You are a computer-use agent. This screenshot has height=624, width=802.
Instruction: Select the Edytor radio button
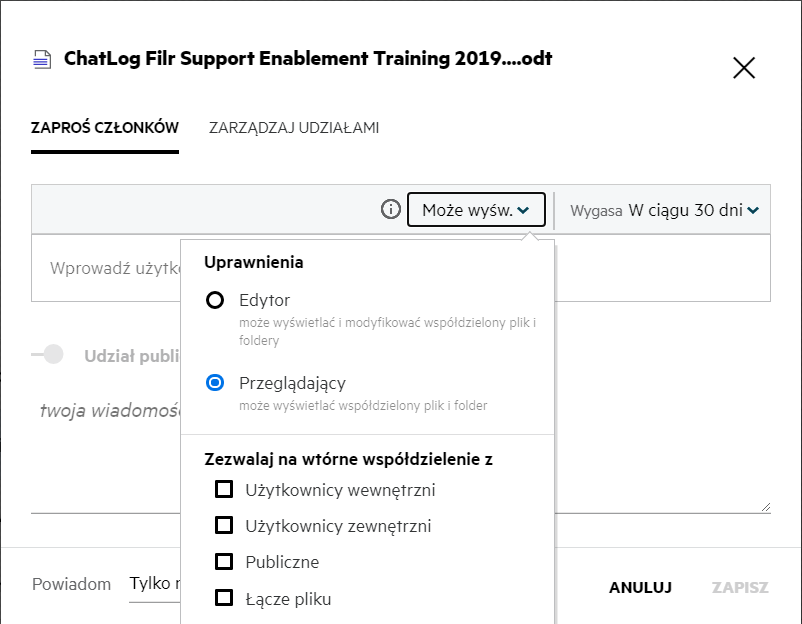click(214, 300)
